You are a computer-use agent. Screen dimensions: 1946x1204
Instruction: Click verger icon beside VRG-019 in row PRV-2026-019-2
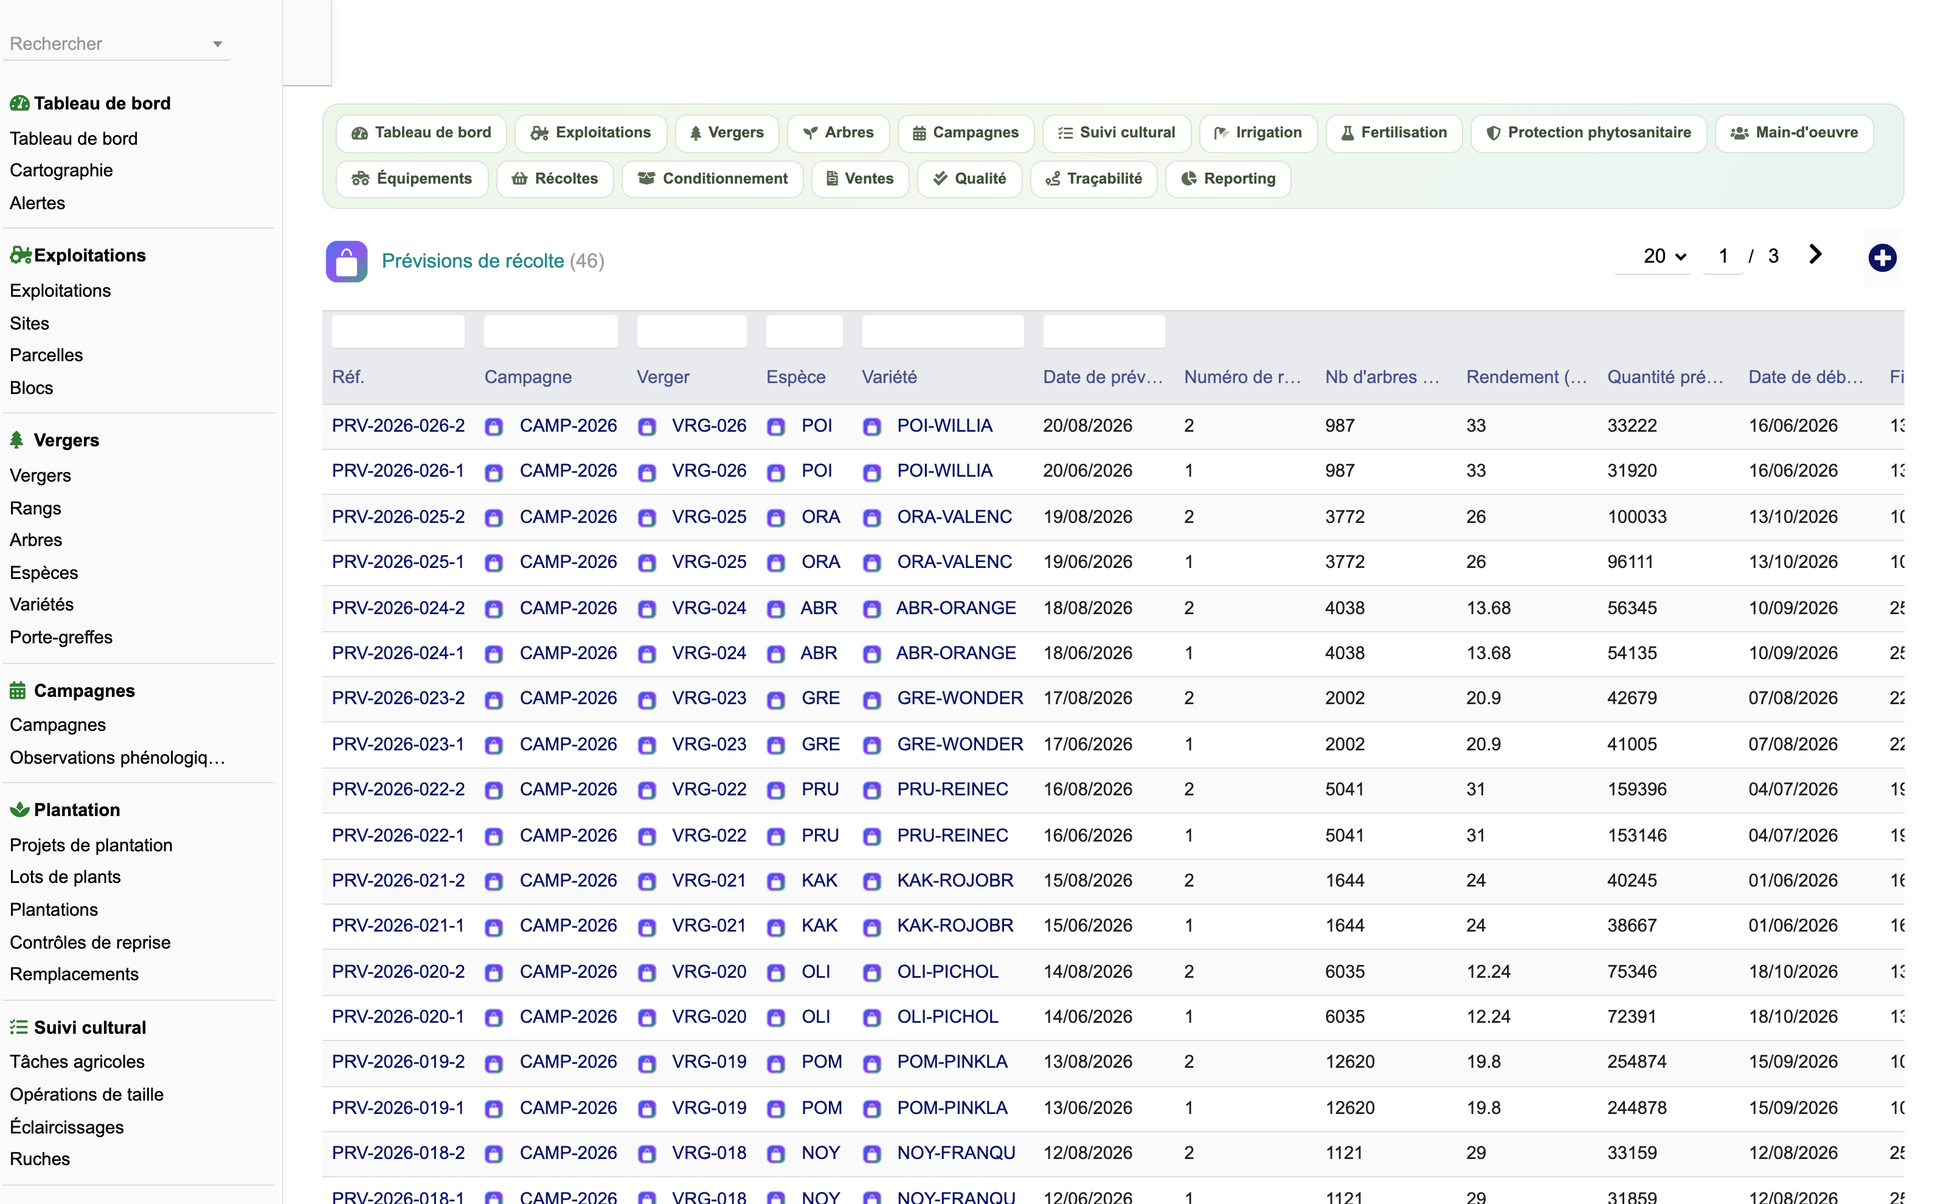point(647,1063)
